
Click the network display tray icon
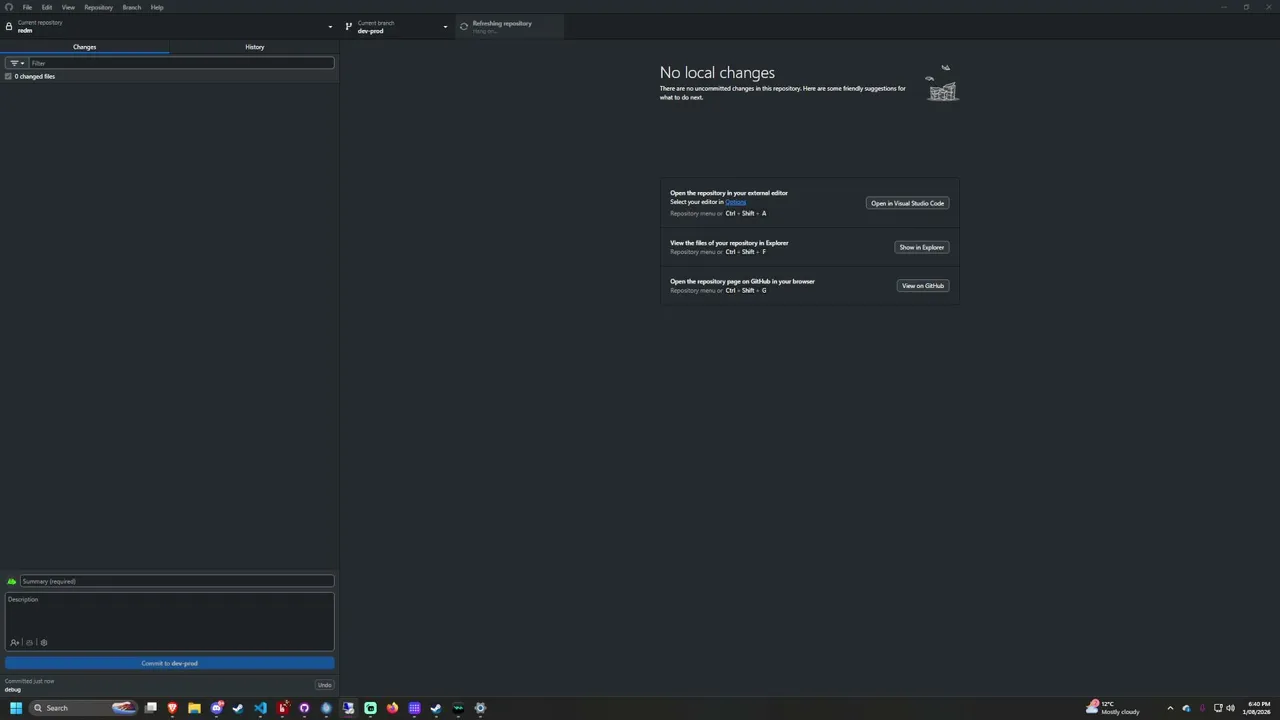pyautogui.click(x=1217, y=708)
